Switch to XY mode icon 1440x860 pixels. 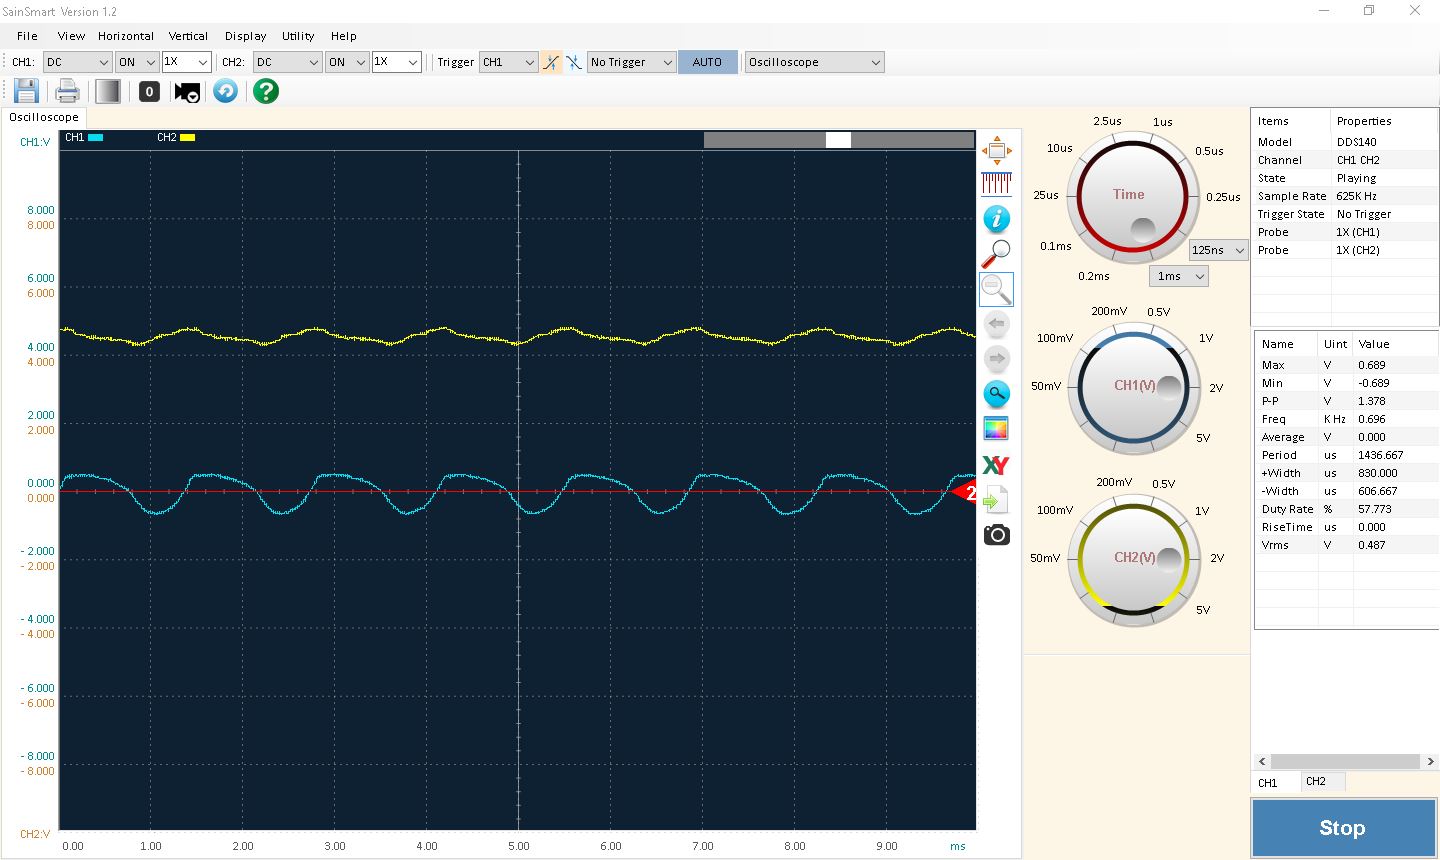996,465
